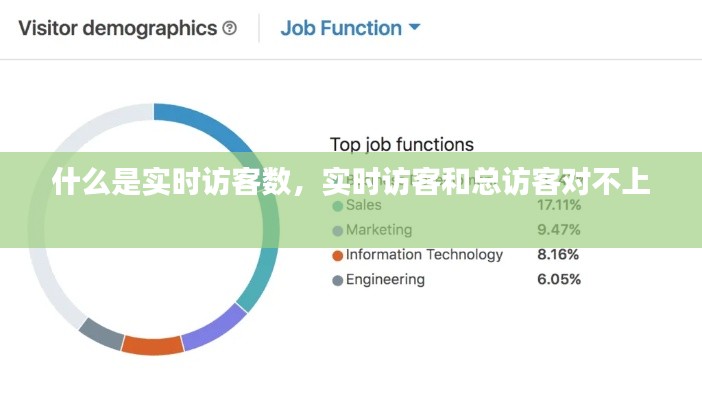The width and height of the screenshot is (702, 400).
Task: Click the orange Information Technology legend dot
Action: point(337,255)
